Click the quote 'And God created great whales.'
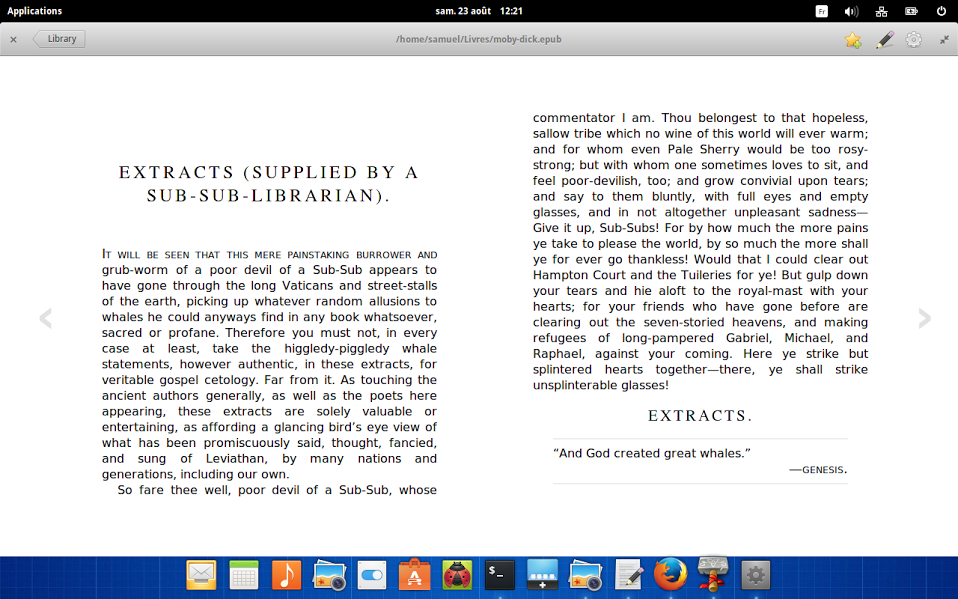This screenshot has height=599, width=958. point(651,453)
